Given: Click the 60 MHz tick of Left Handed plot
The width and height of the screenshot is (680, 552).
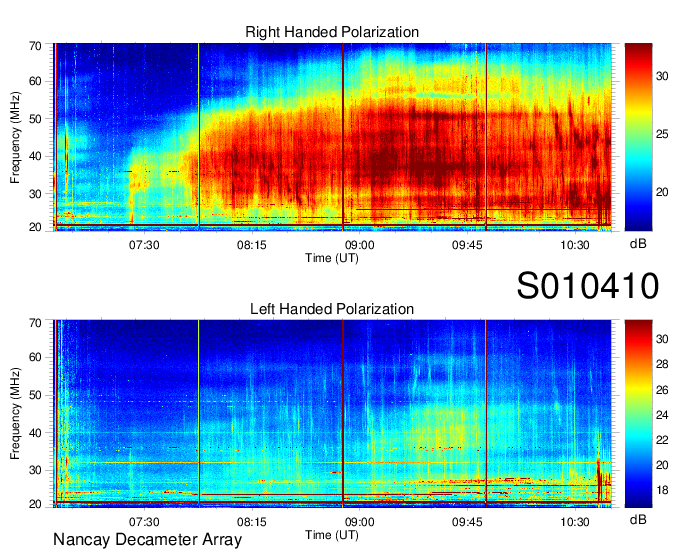Looking at the screenshot, I should 35,357.
